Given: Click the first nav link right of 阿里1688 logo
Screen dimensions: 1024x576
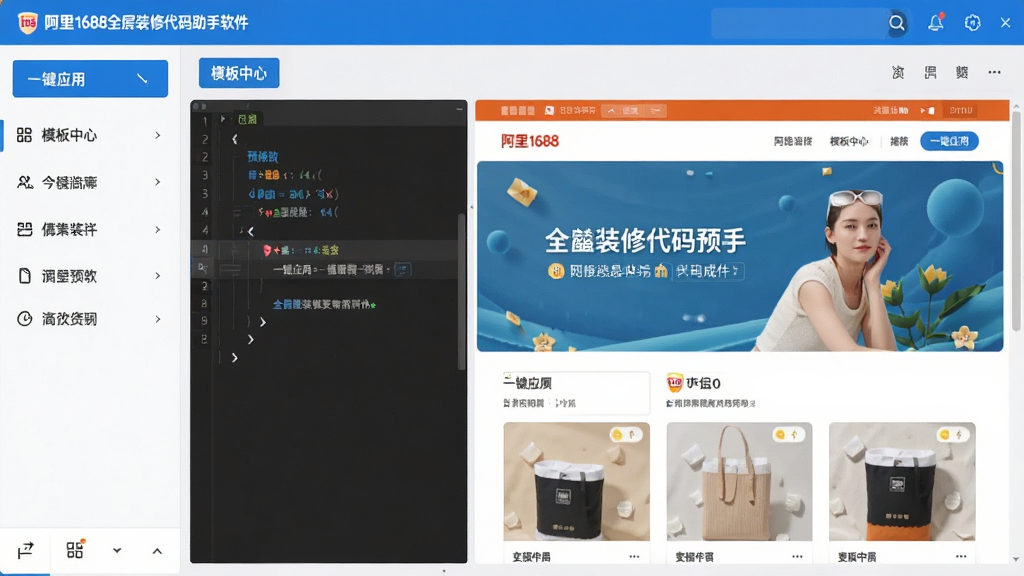Looking at the screenshot, I should 793,141.
